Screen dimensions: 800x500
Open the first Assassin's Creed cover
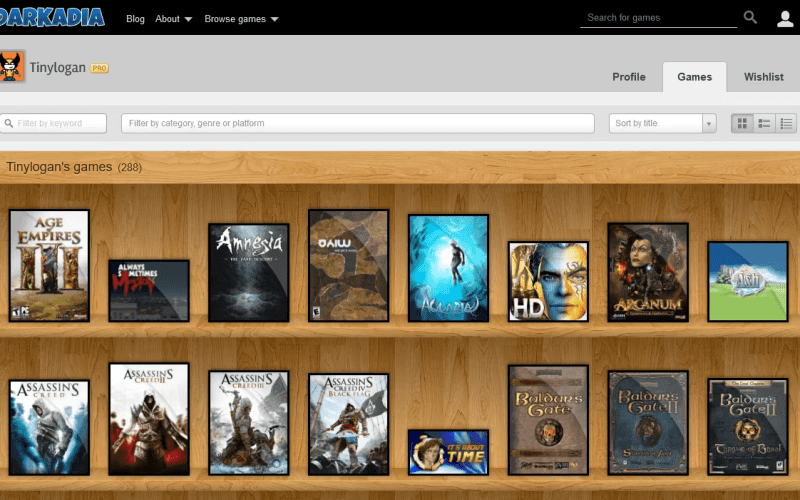(x=49, y=428)
